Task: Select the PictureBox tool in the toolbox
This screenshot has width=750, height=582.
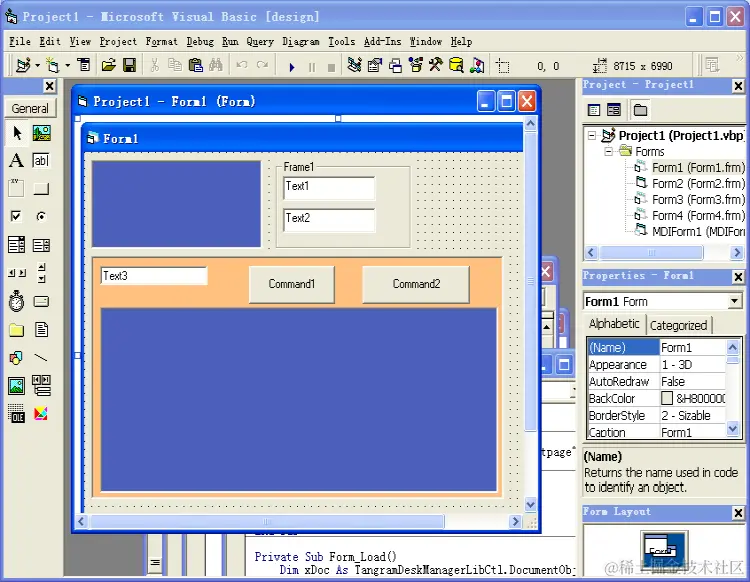Action: click(42, 133)
